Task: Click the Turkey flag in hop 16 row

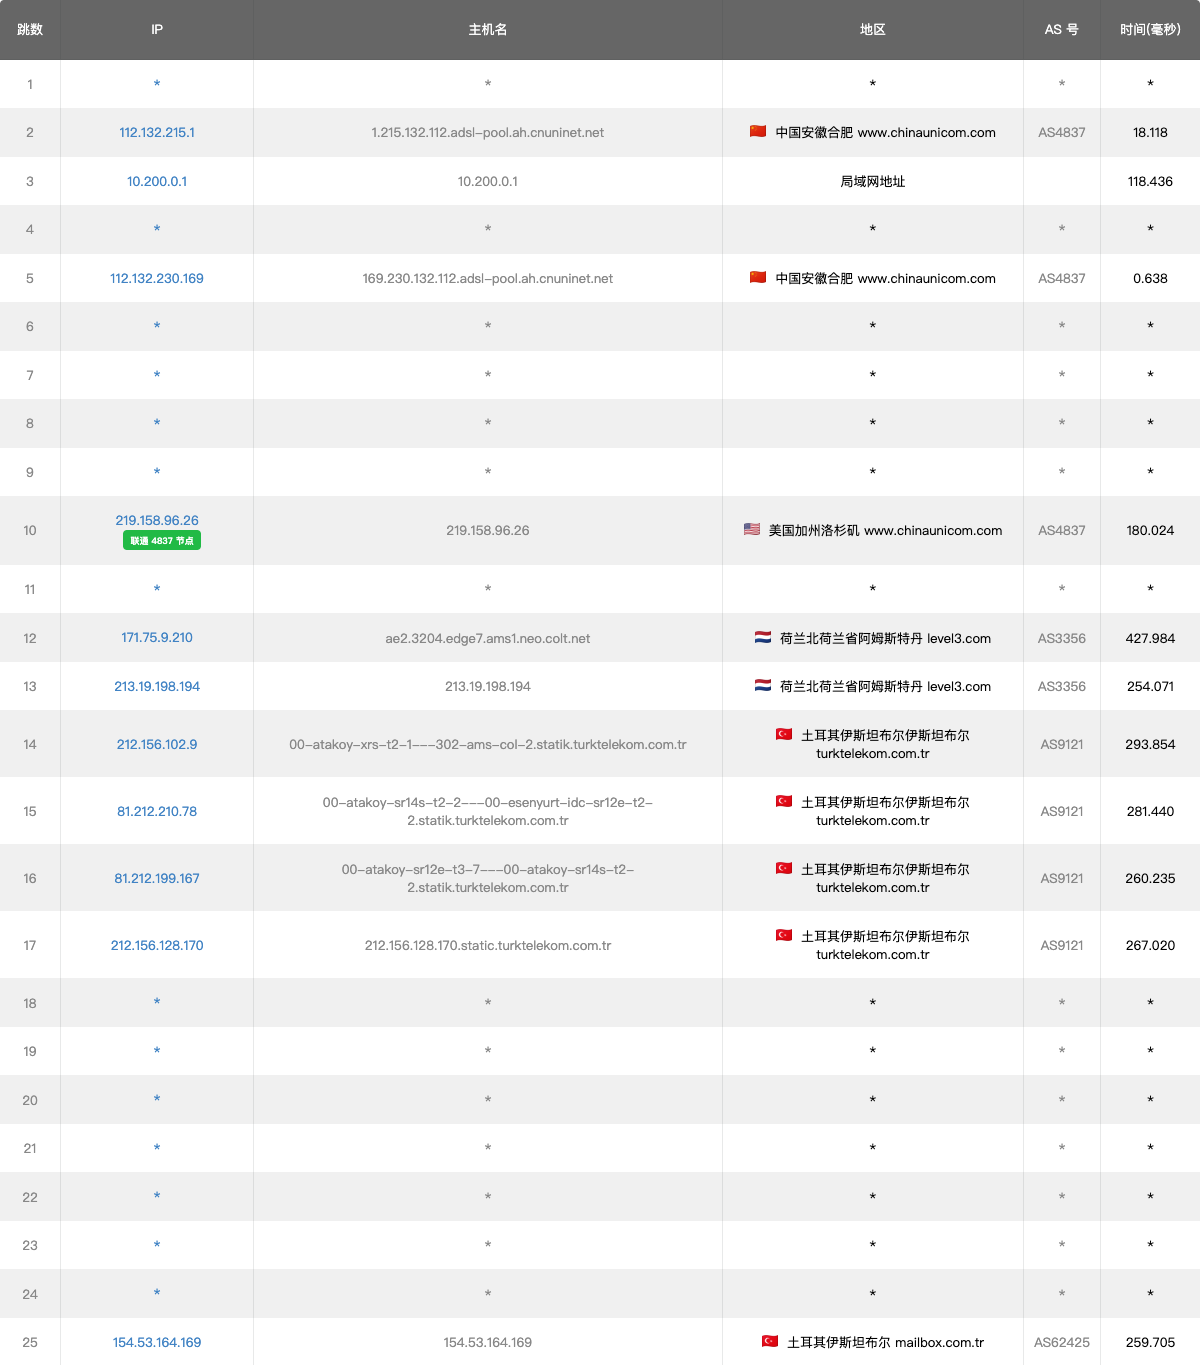Action: 784,868
